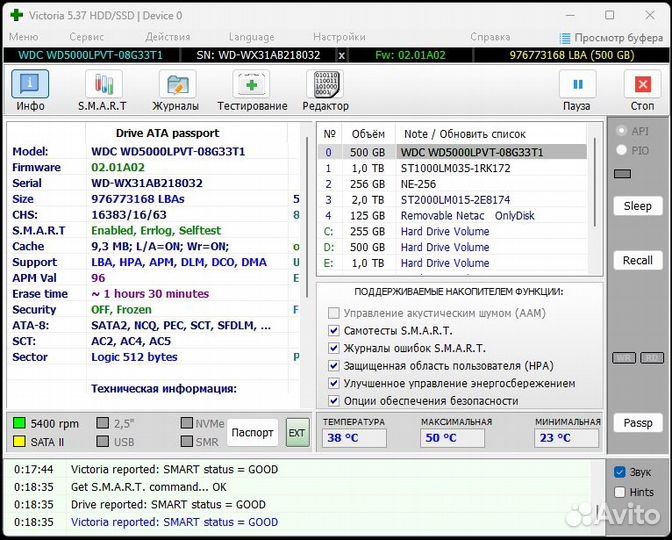672x540 pixels.
Task: Open the Language menu
Action: tap(251, 37)
